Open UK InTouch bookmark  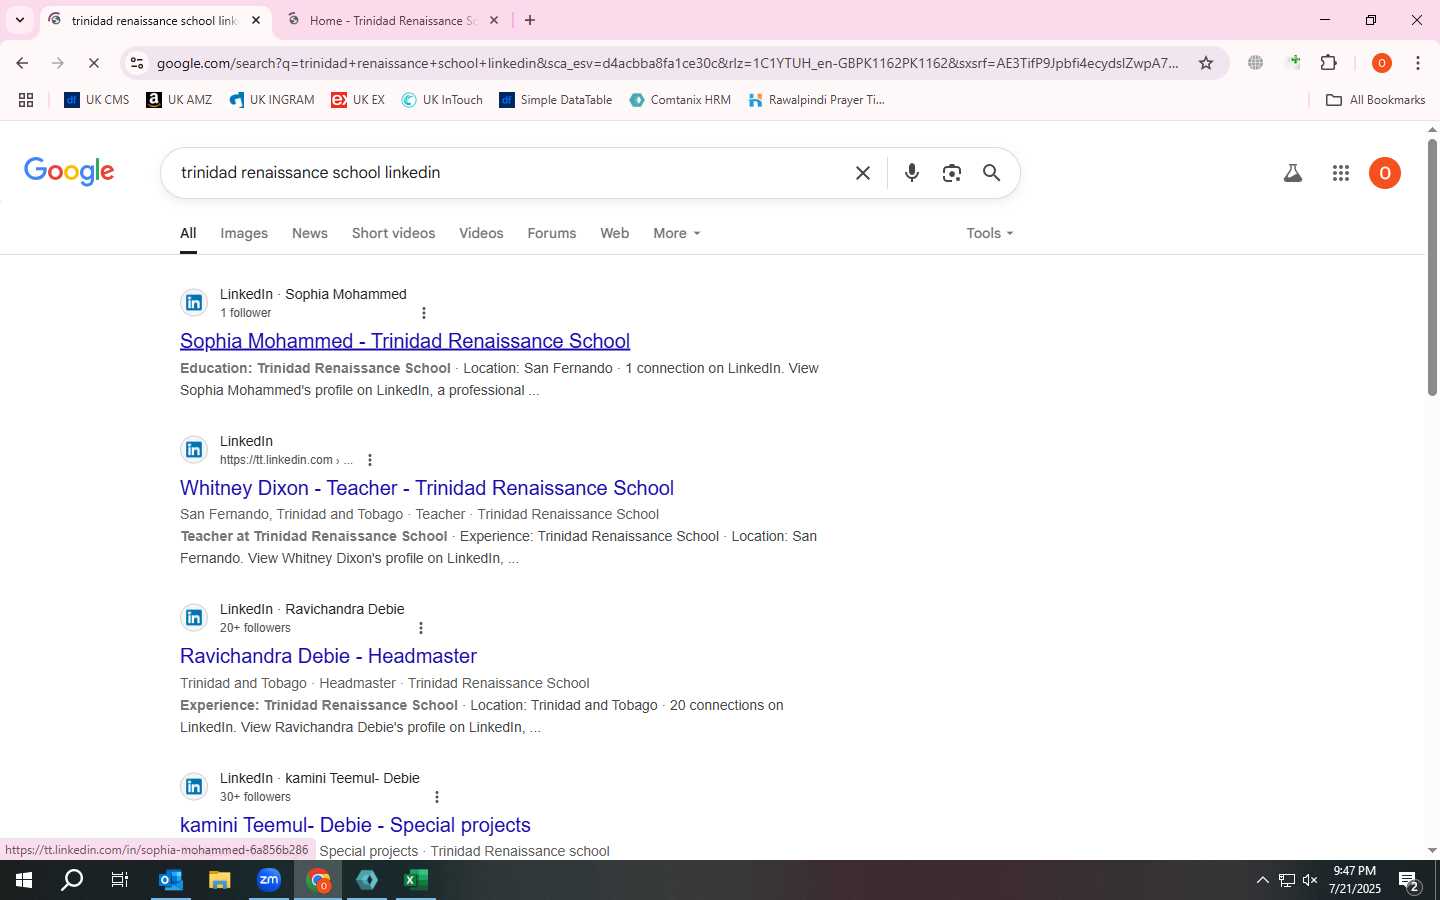click(x=442, y=100)
